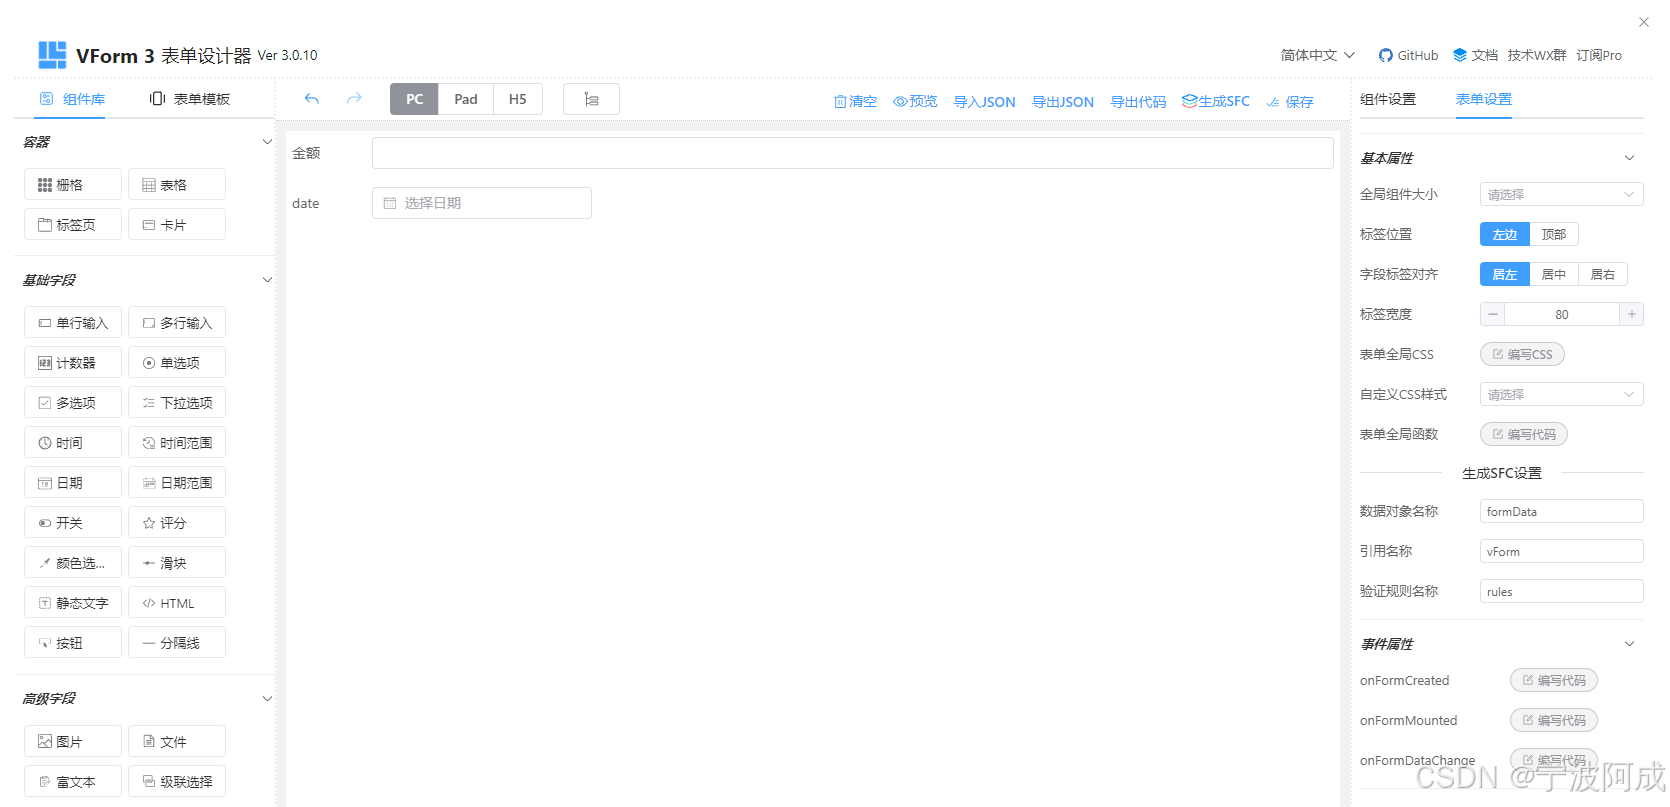Add a 时间 time picker field
1670x807 pixels.
(x=73, y=442)
